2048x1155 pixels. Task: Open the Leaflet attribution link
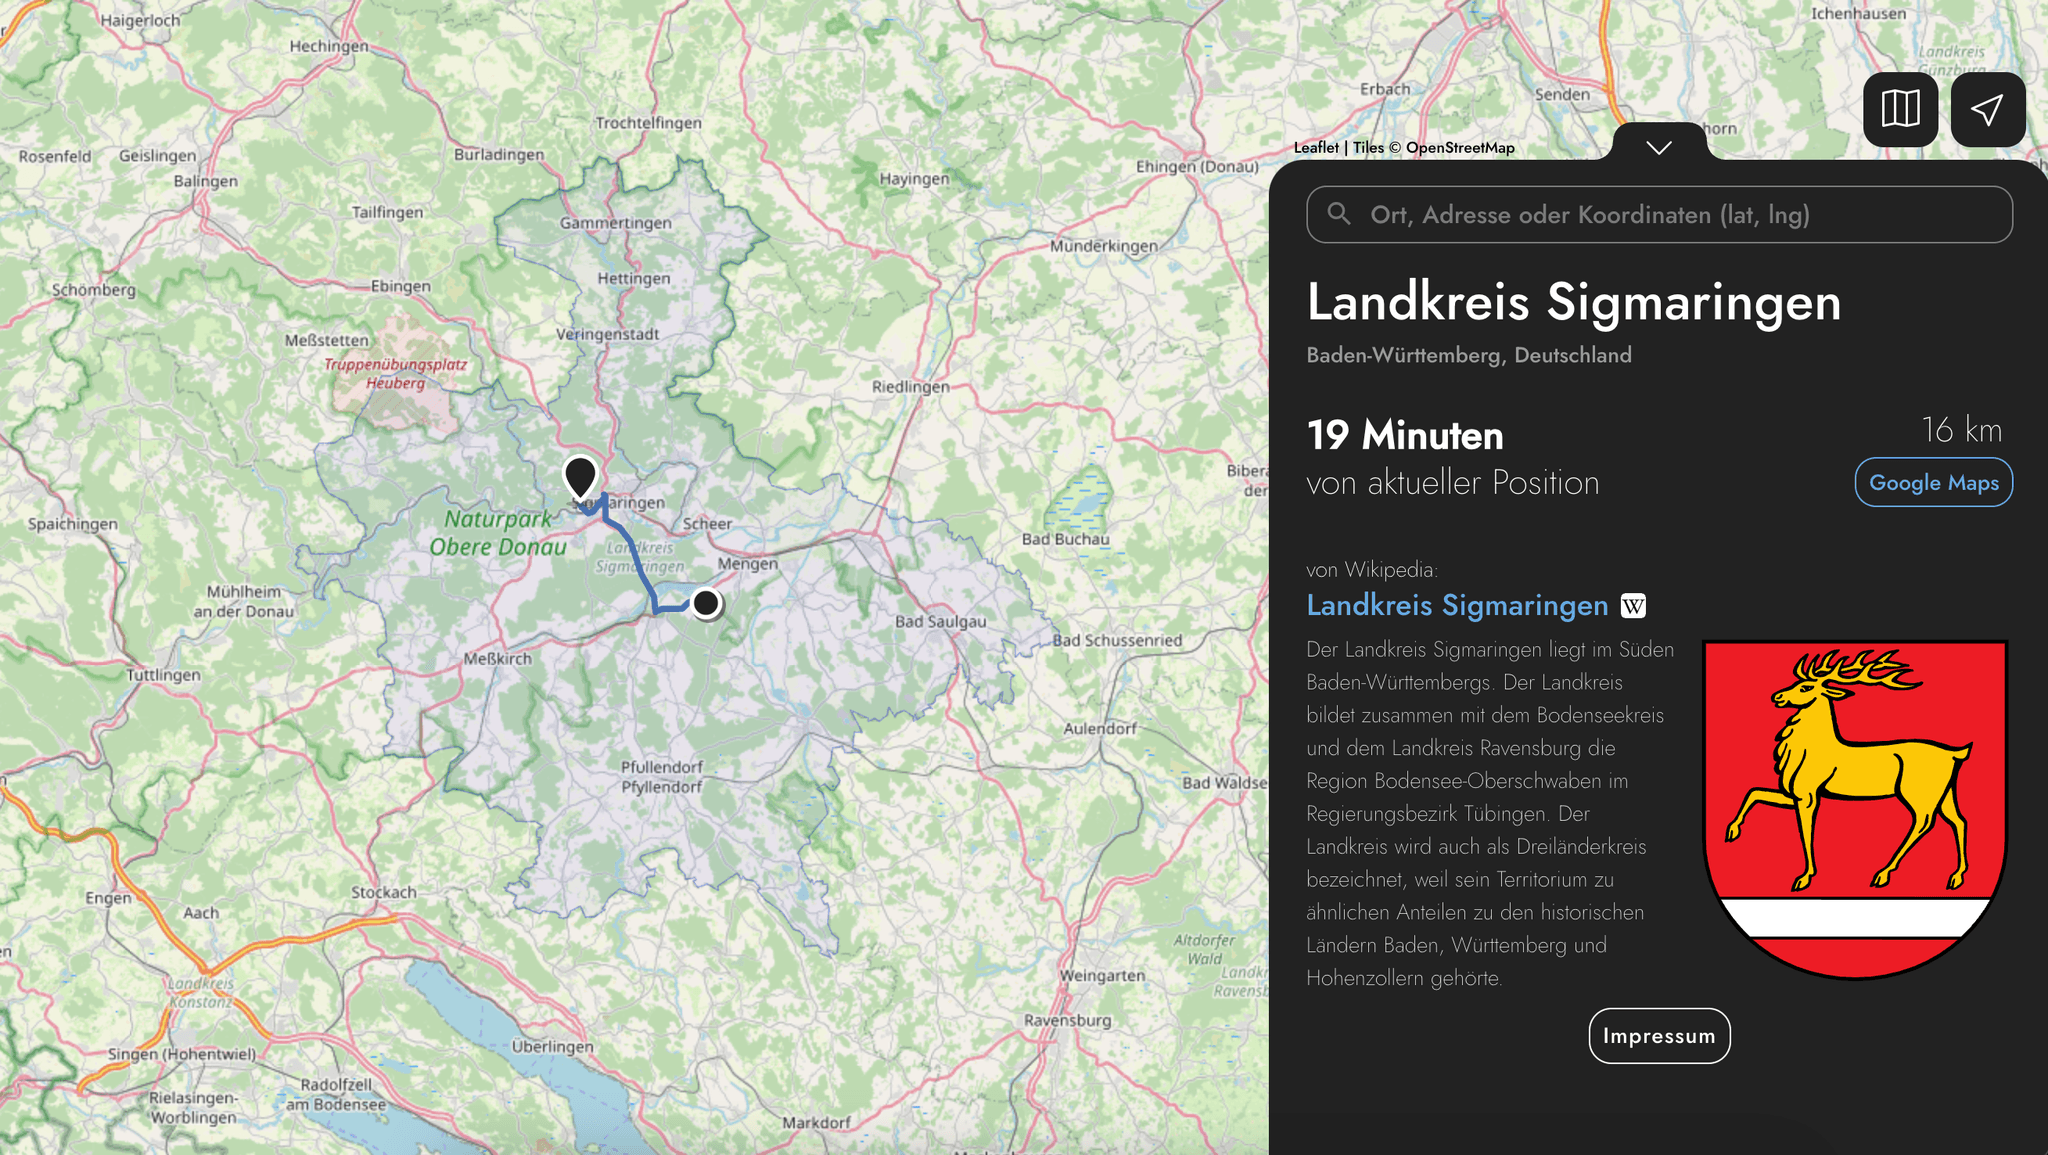click(1315, 148)
